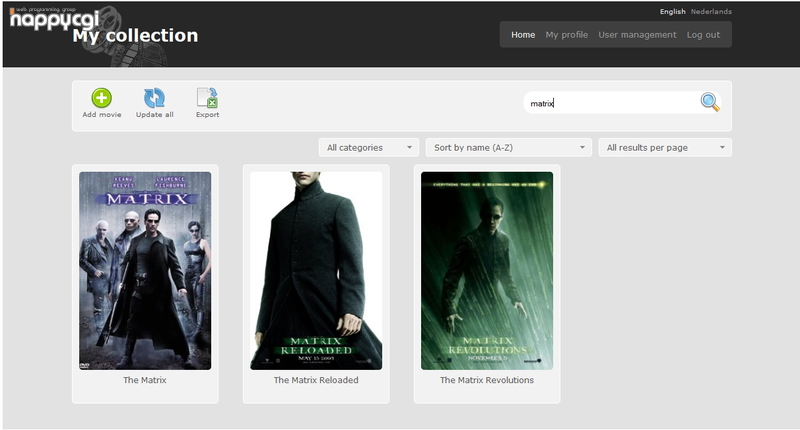Image resolution: width=800 pixels, height=430 pixels.
Task: Click the Update all label
Action: (x=155, y=115)
